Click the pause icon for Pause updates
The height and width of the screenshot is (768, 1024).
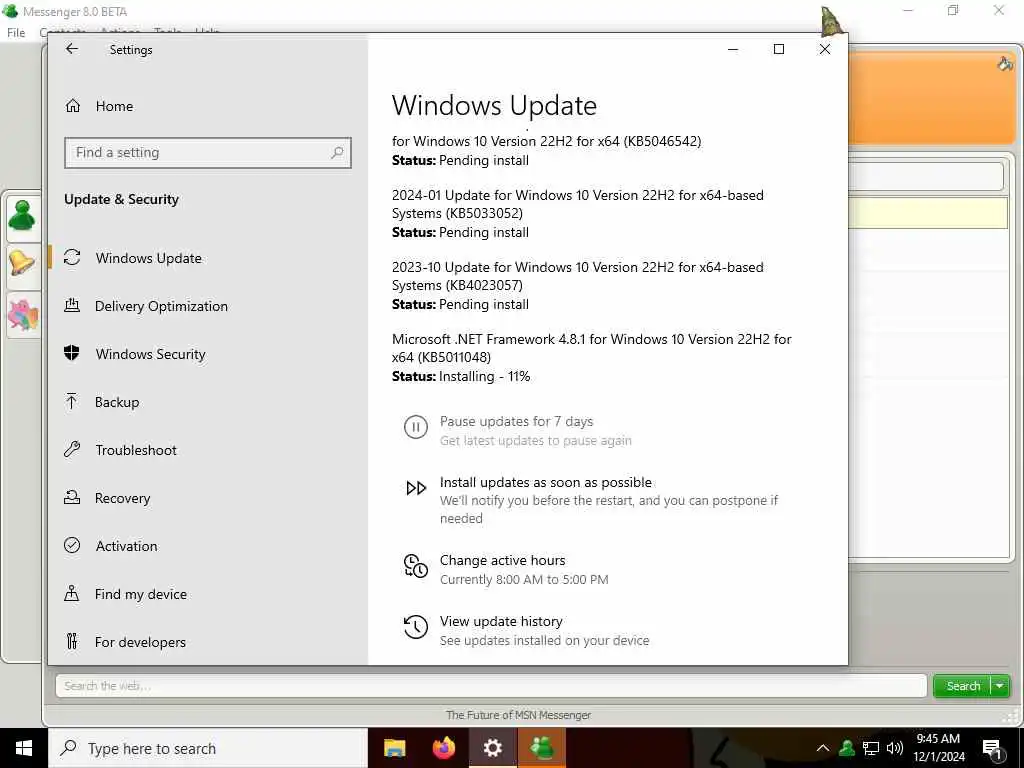[x=416, y=427]
